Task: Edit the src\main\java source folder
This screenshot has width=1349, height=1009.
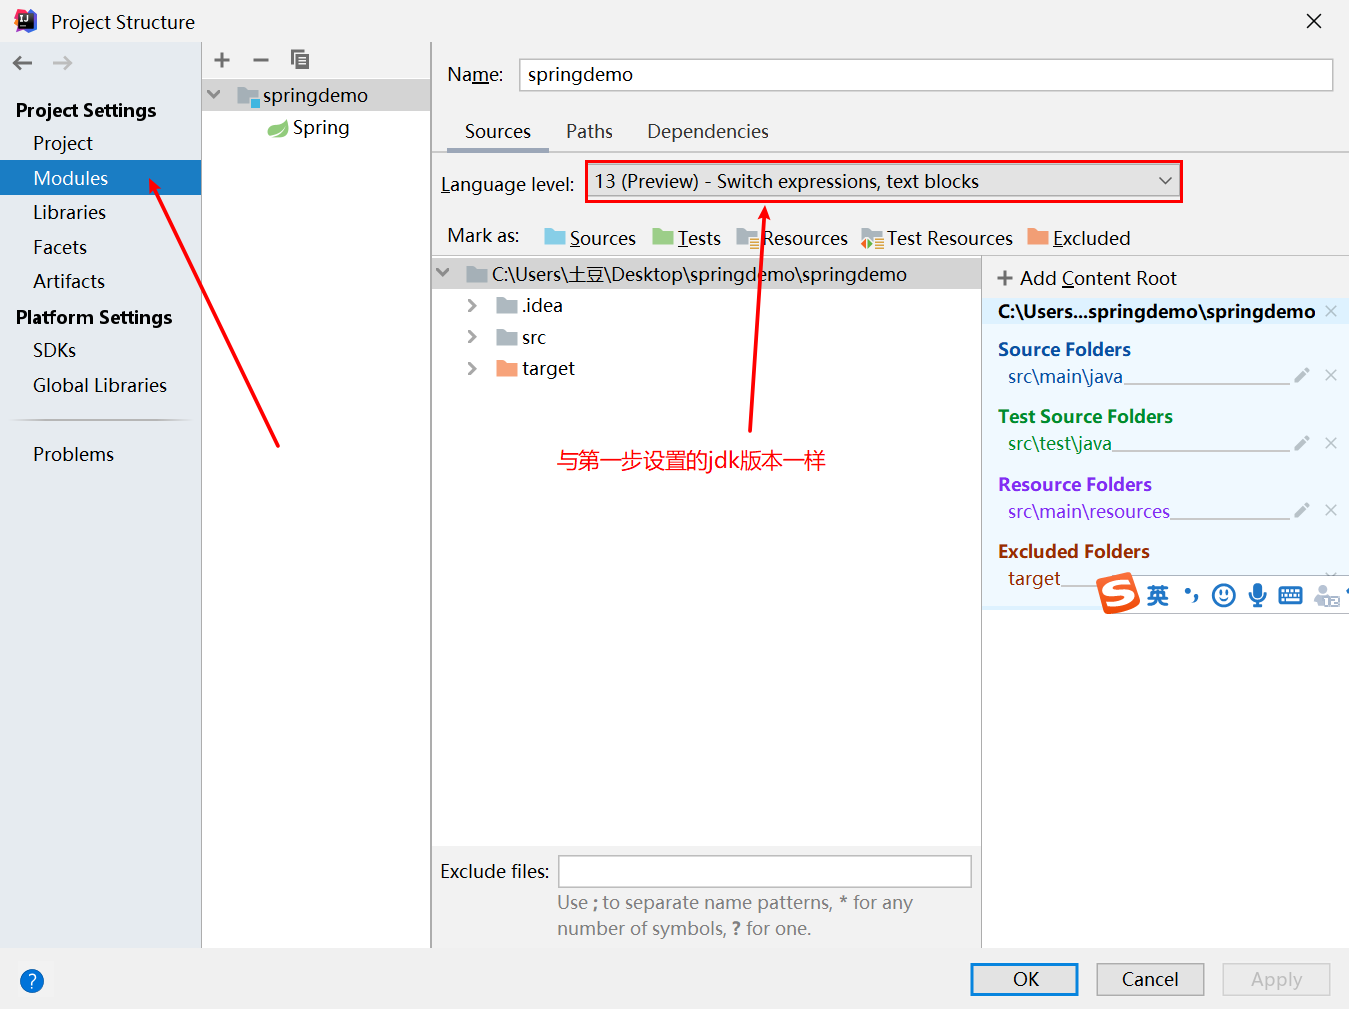Action: point(1301,375)
